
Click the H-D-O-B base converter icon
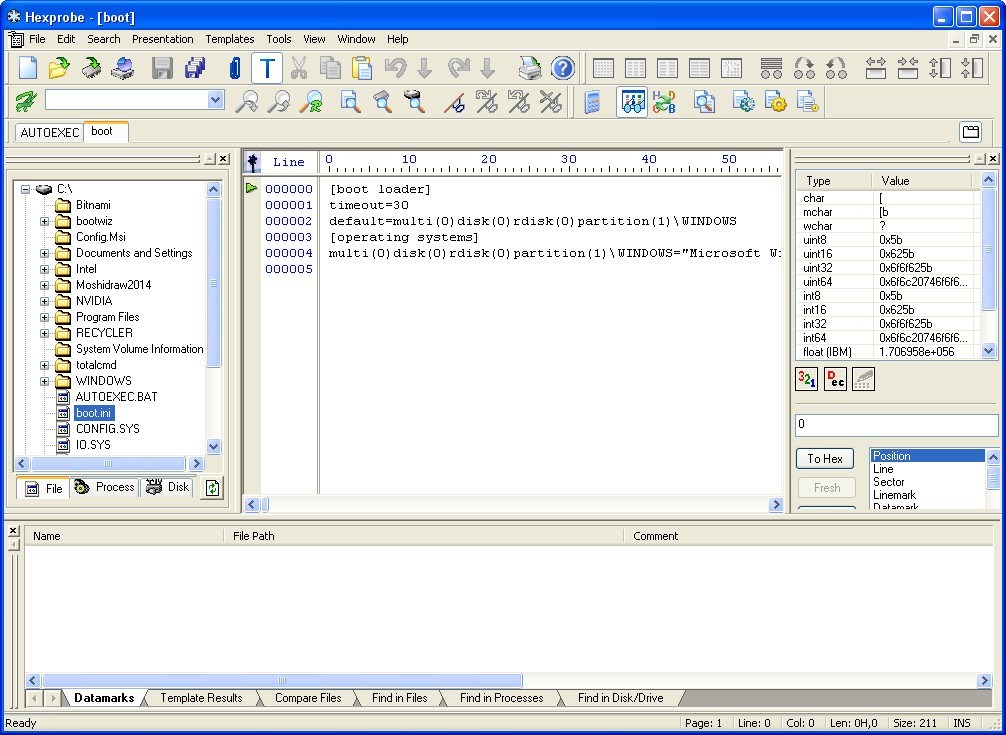click(x=664, y=101)
